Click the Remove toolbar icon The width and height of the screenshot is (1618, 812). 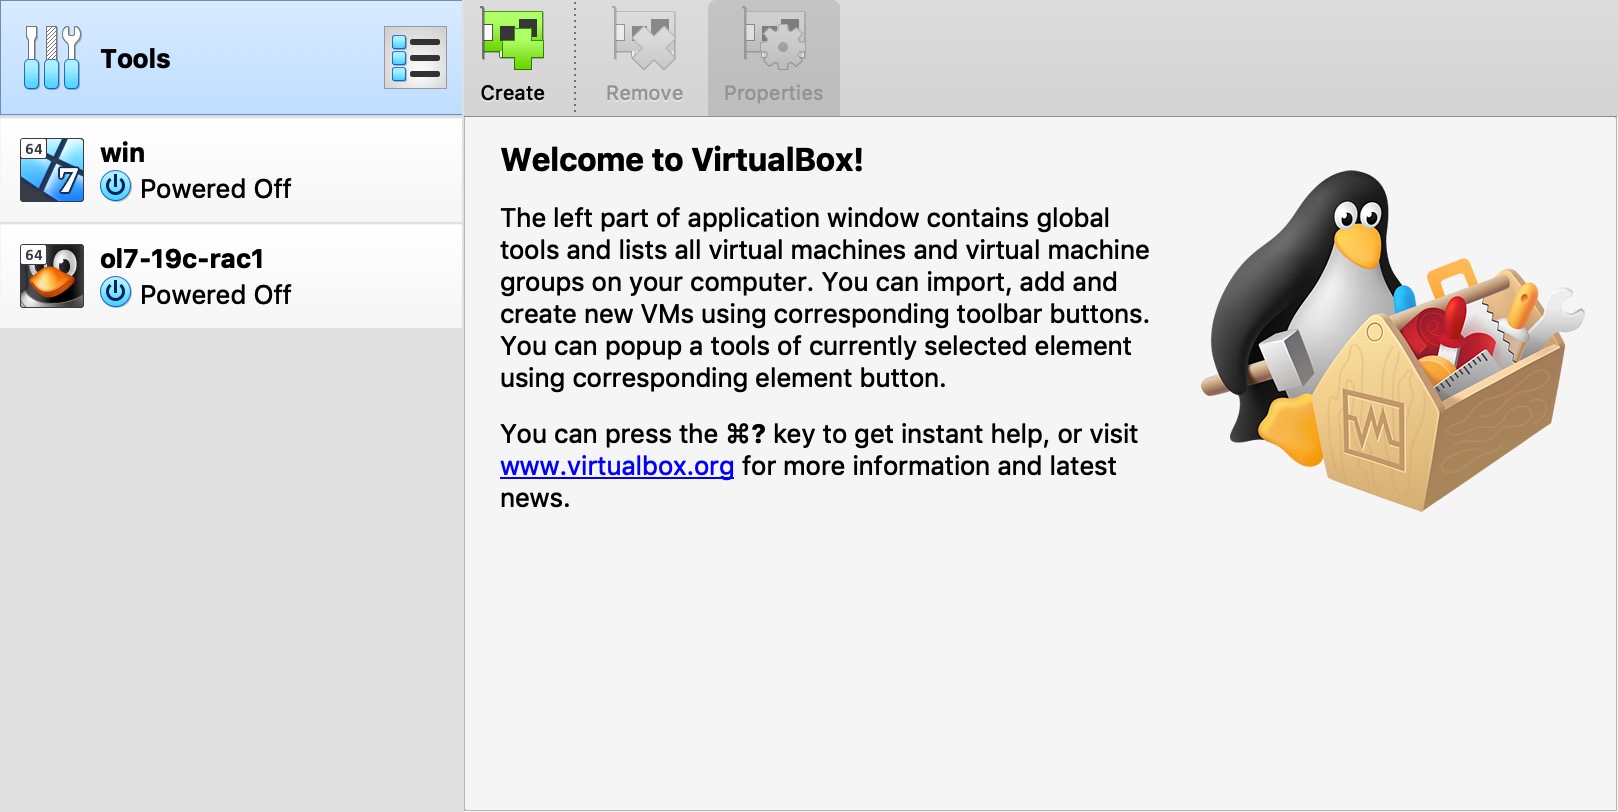click(x=644, y=40)
